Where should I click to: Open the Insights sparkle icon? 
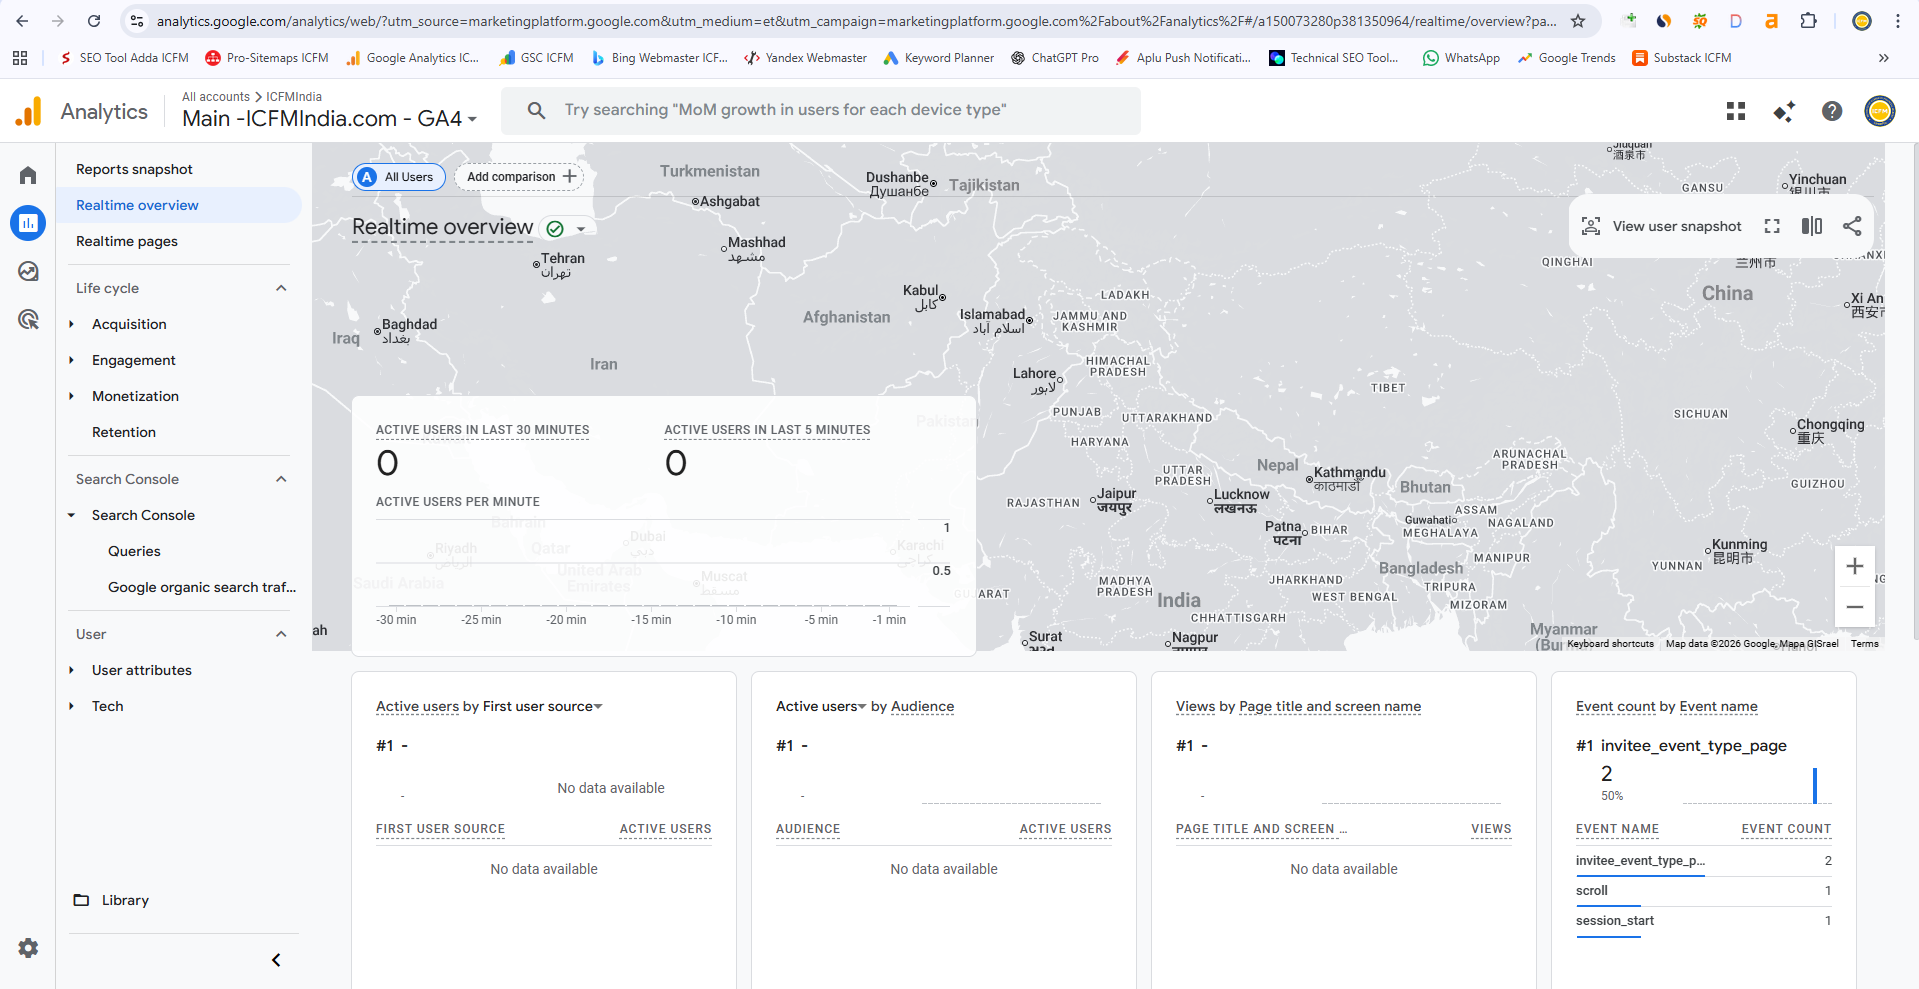click(x=1783, y=111)
